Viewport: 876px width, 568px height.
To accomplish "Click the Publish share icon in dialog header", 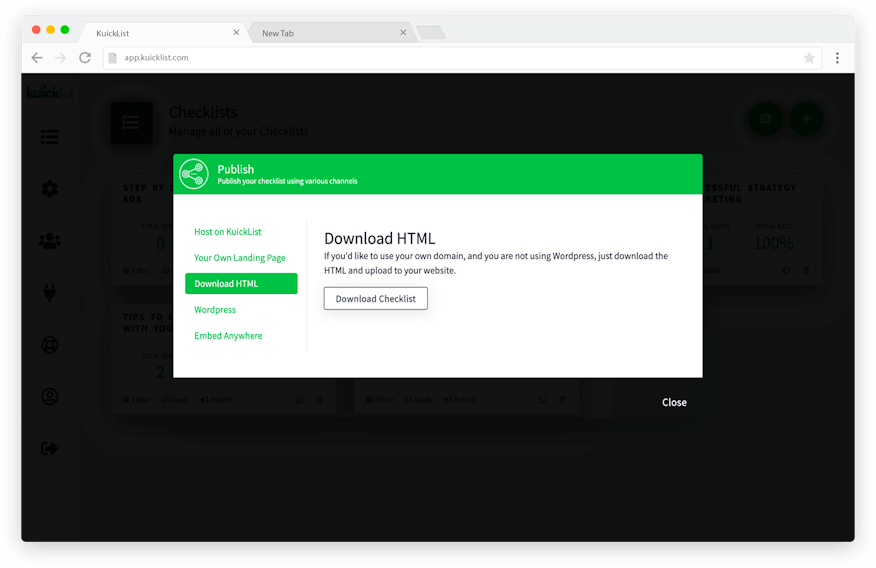I will click(x=194, y=174).
